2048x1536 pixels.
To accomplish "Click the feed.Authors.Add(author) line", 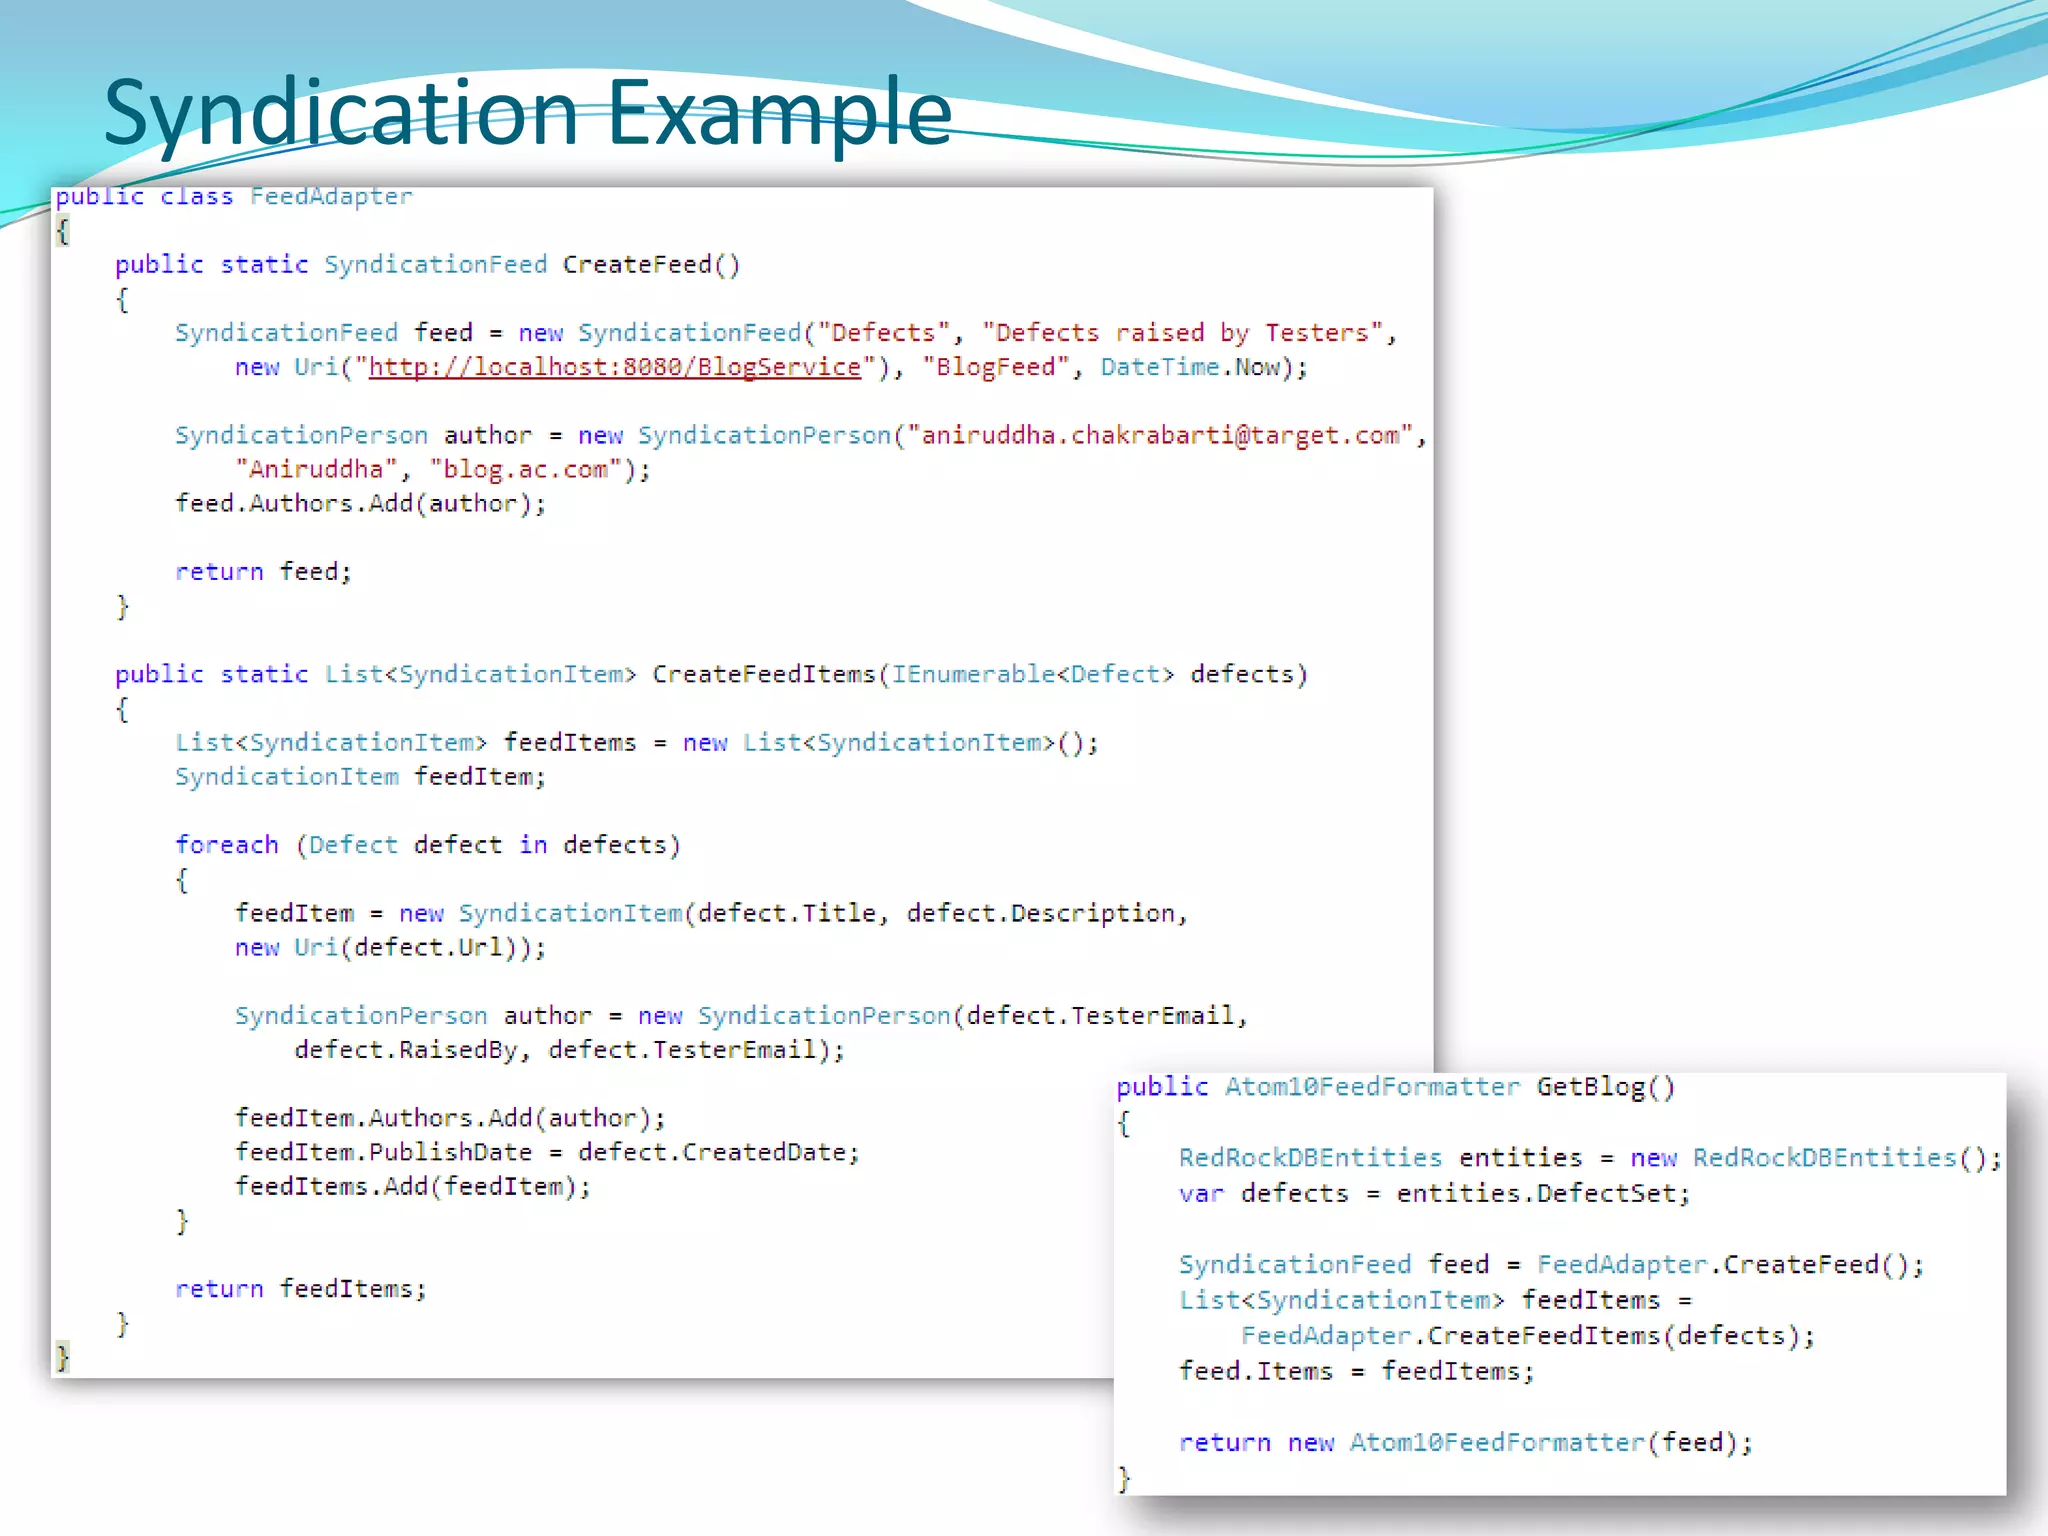I will click(x=360, y=503).
